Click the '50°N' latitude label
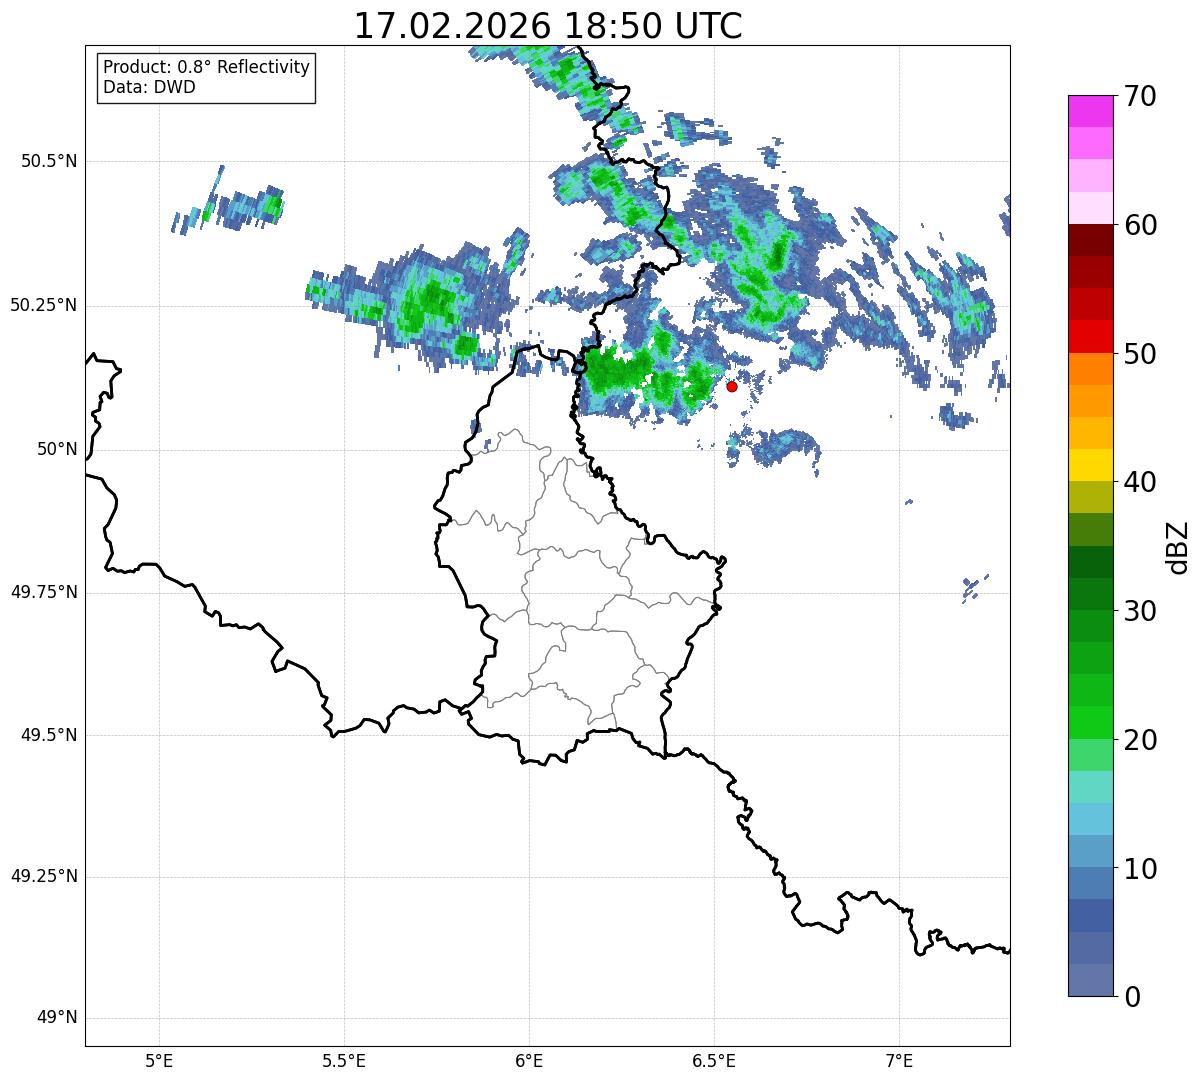Image resolution: width=1202 pixels, height=1081 pixels. (57, 449)
